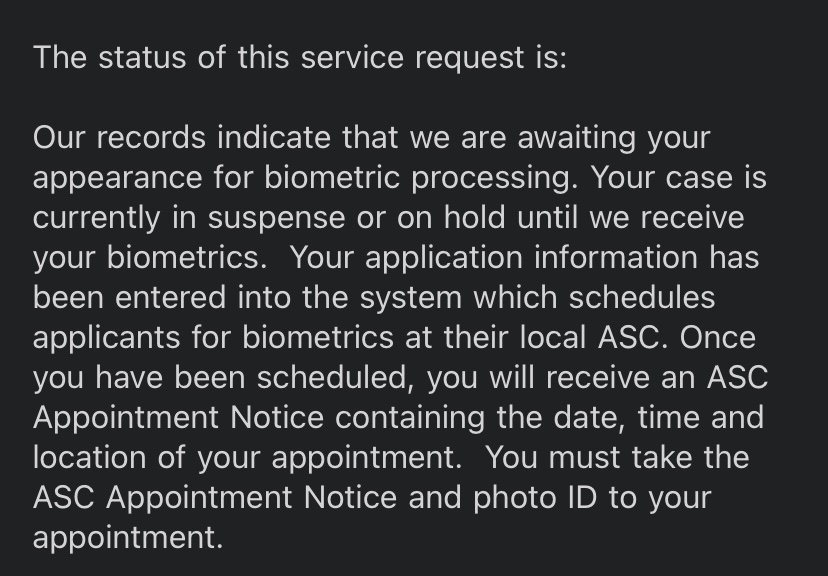Click the words 'which schedules'

coord(594,298)
